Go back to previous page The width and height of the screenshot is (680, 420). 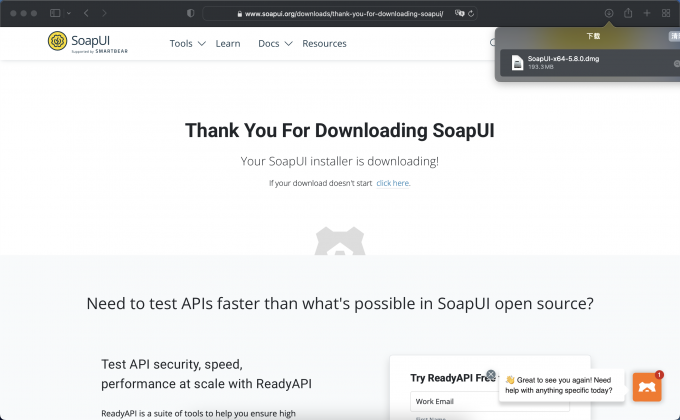point(86,13)
